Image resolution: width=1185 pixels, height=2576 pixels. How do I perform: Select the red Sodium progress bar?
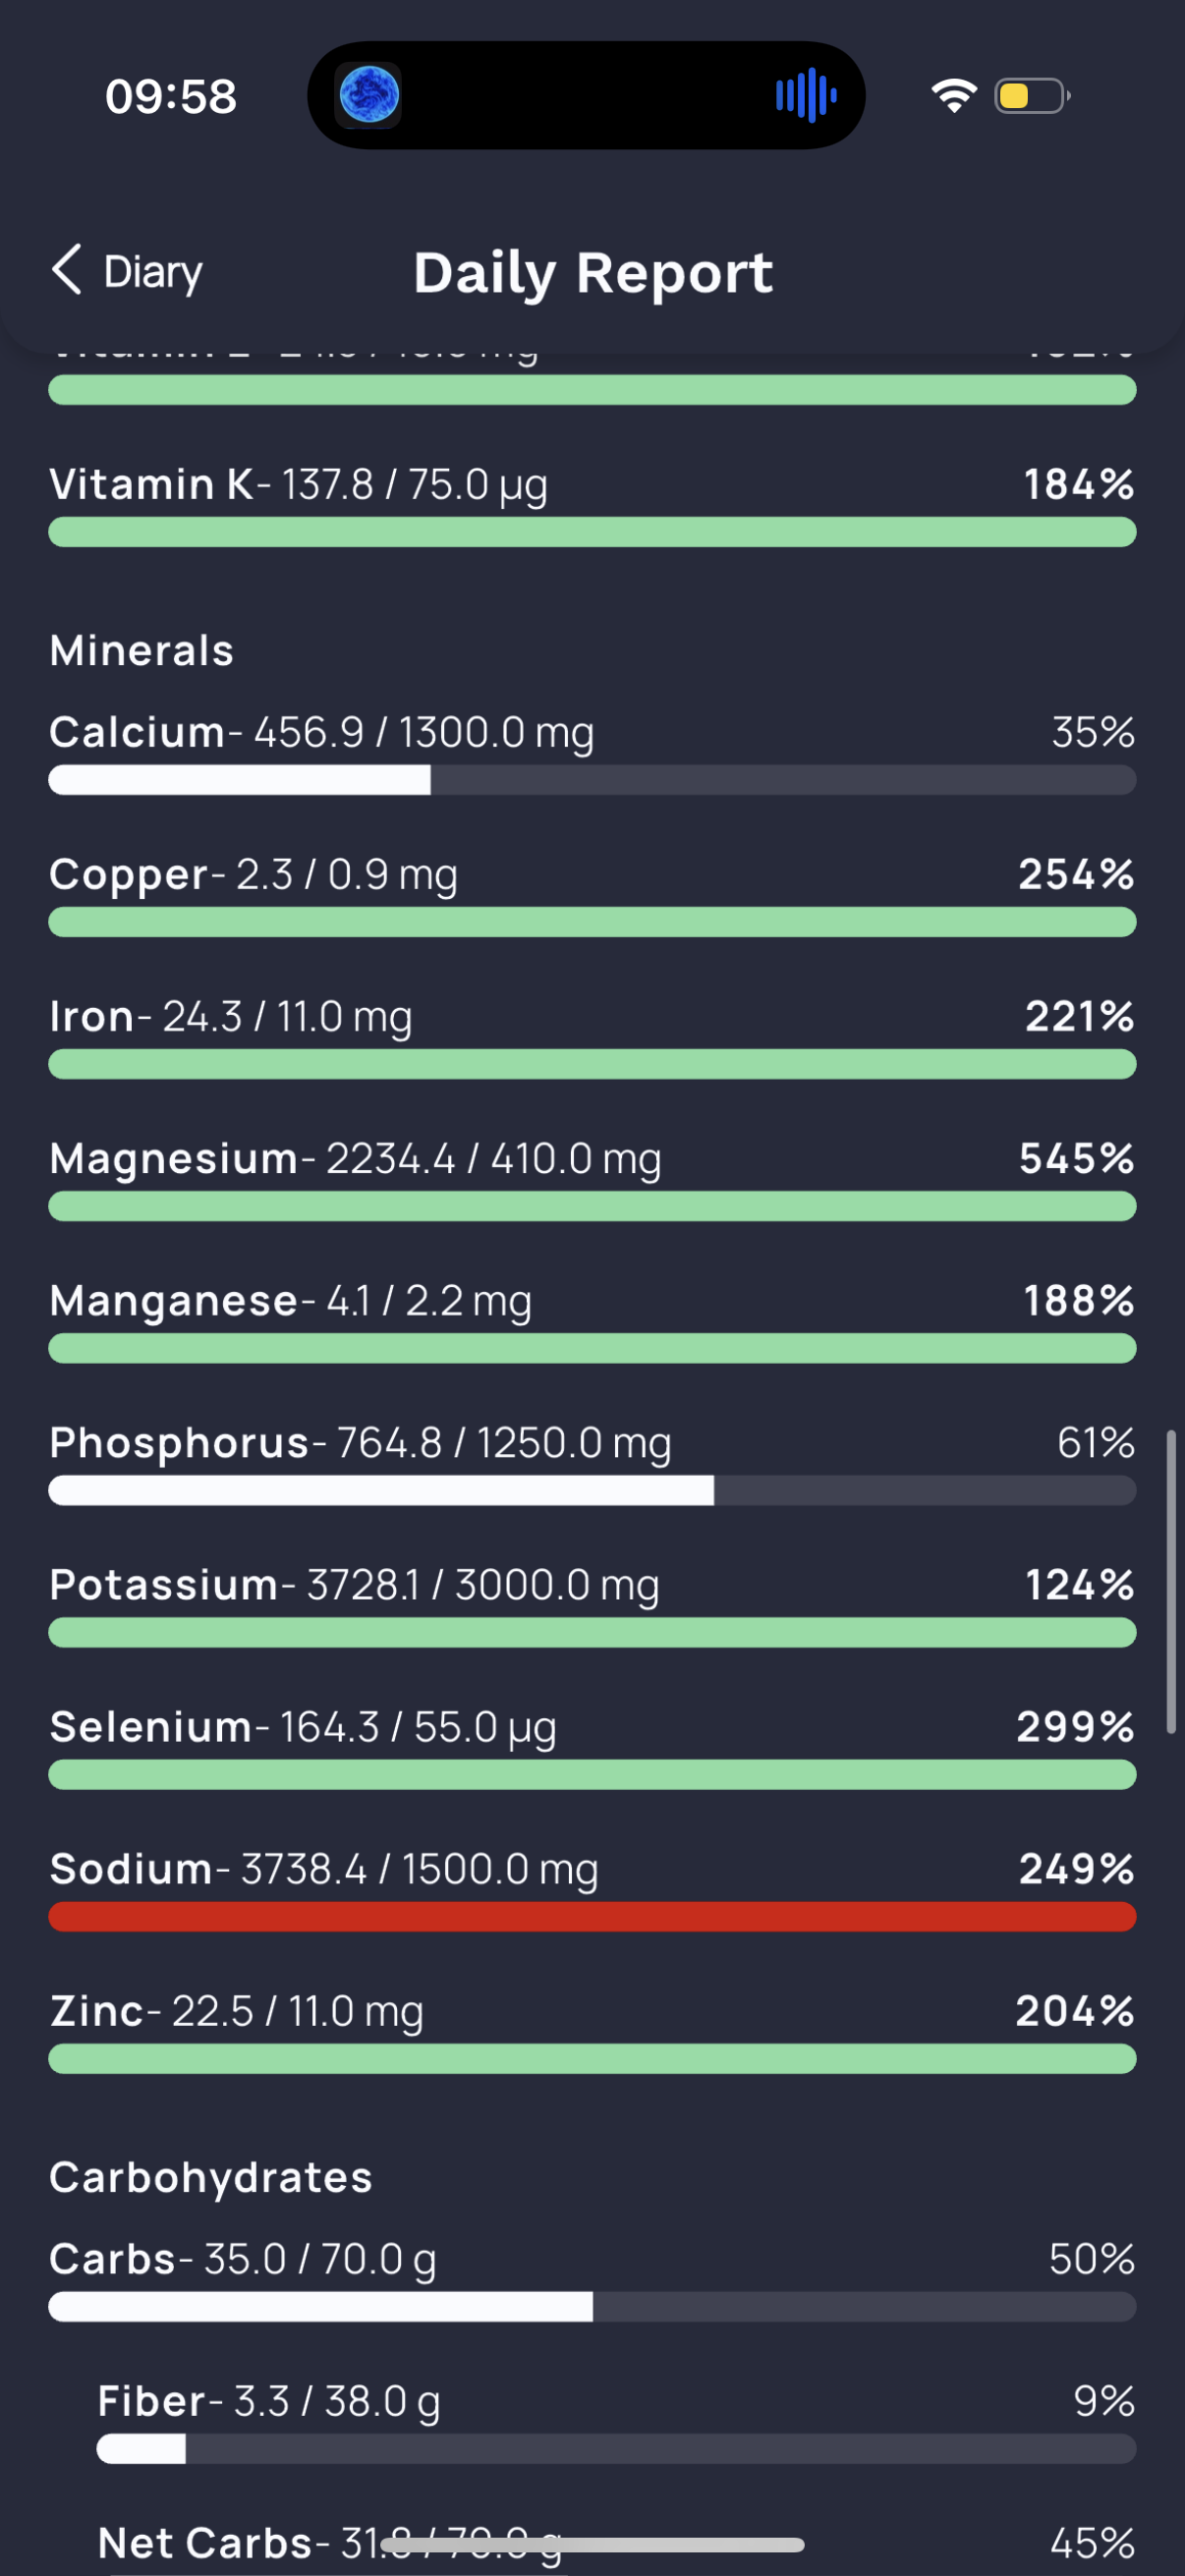pyautogui.click(x=592, y=1917)
